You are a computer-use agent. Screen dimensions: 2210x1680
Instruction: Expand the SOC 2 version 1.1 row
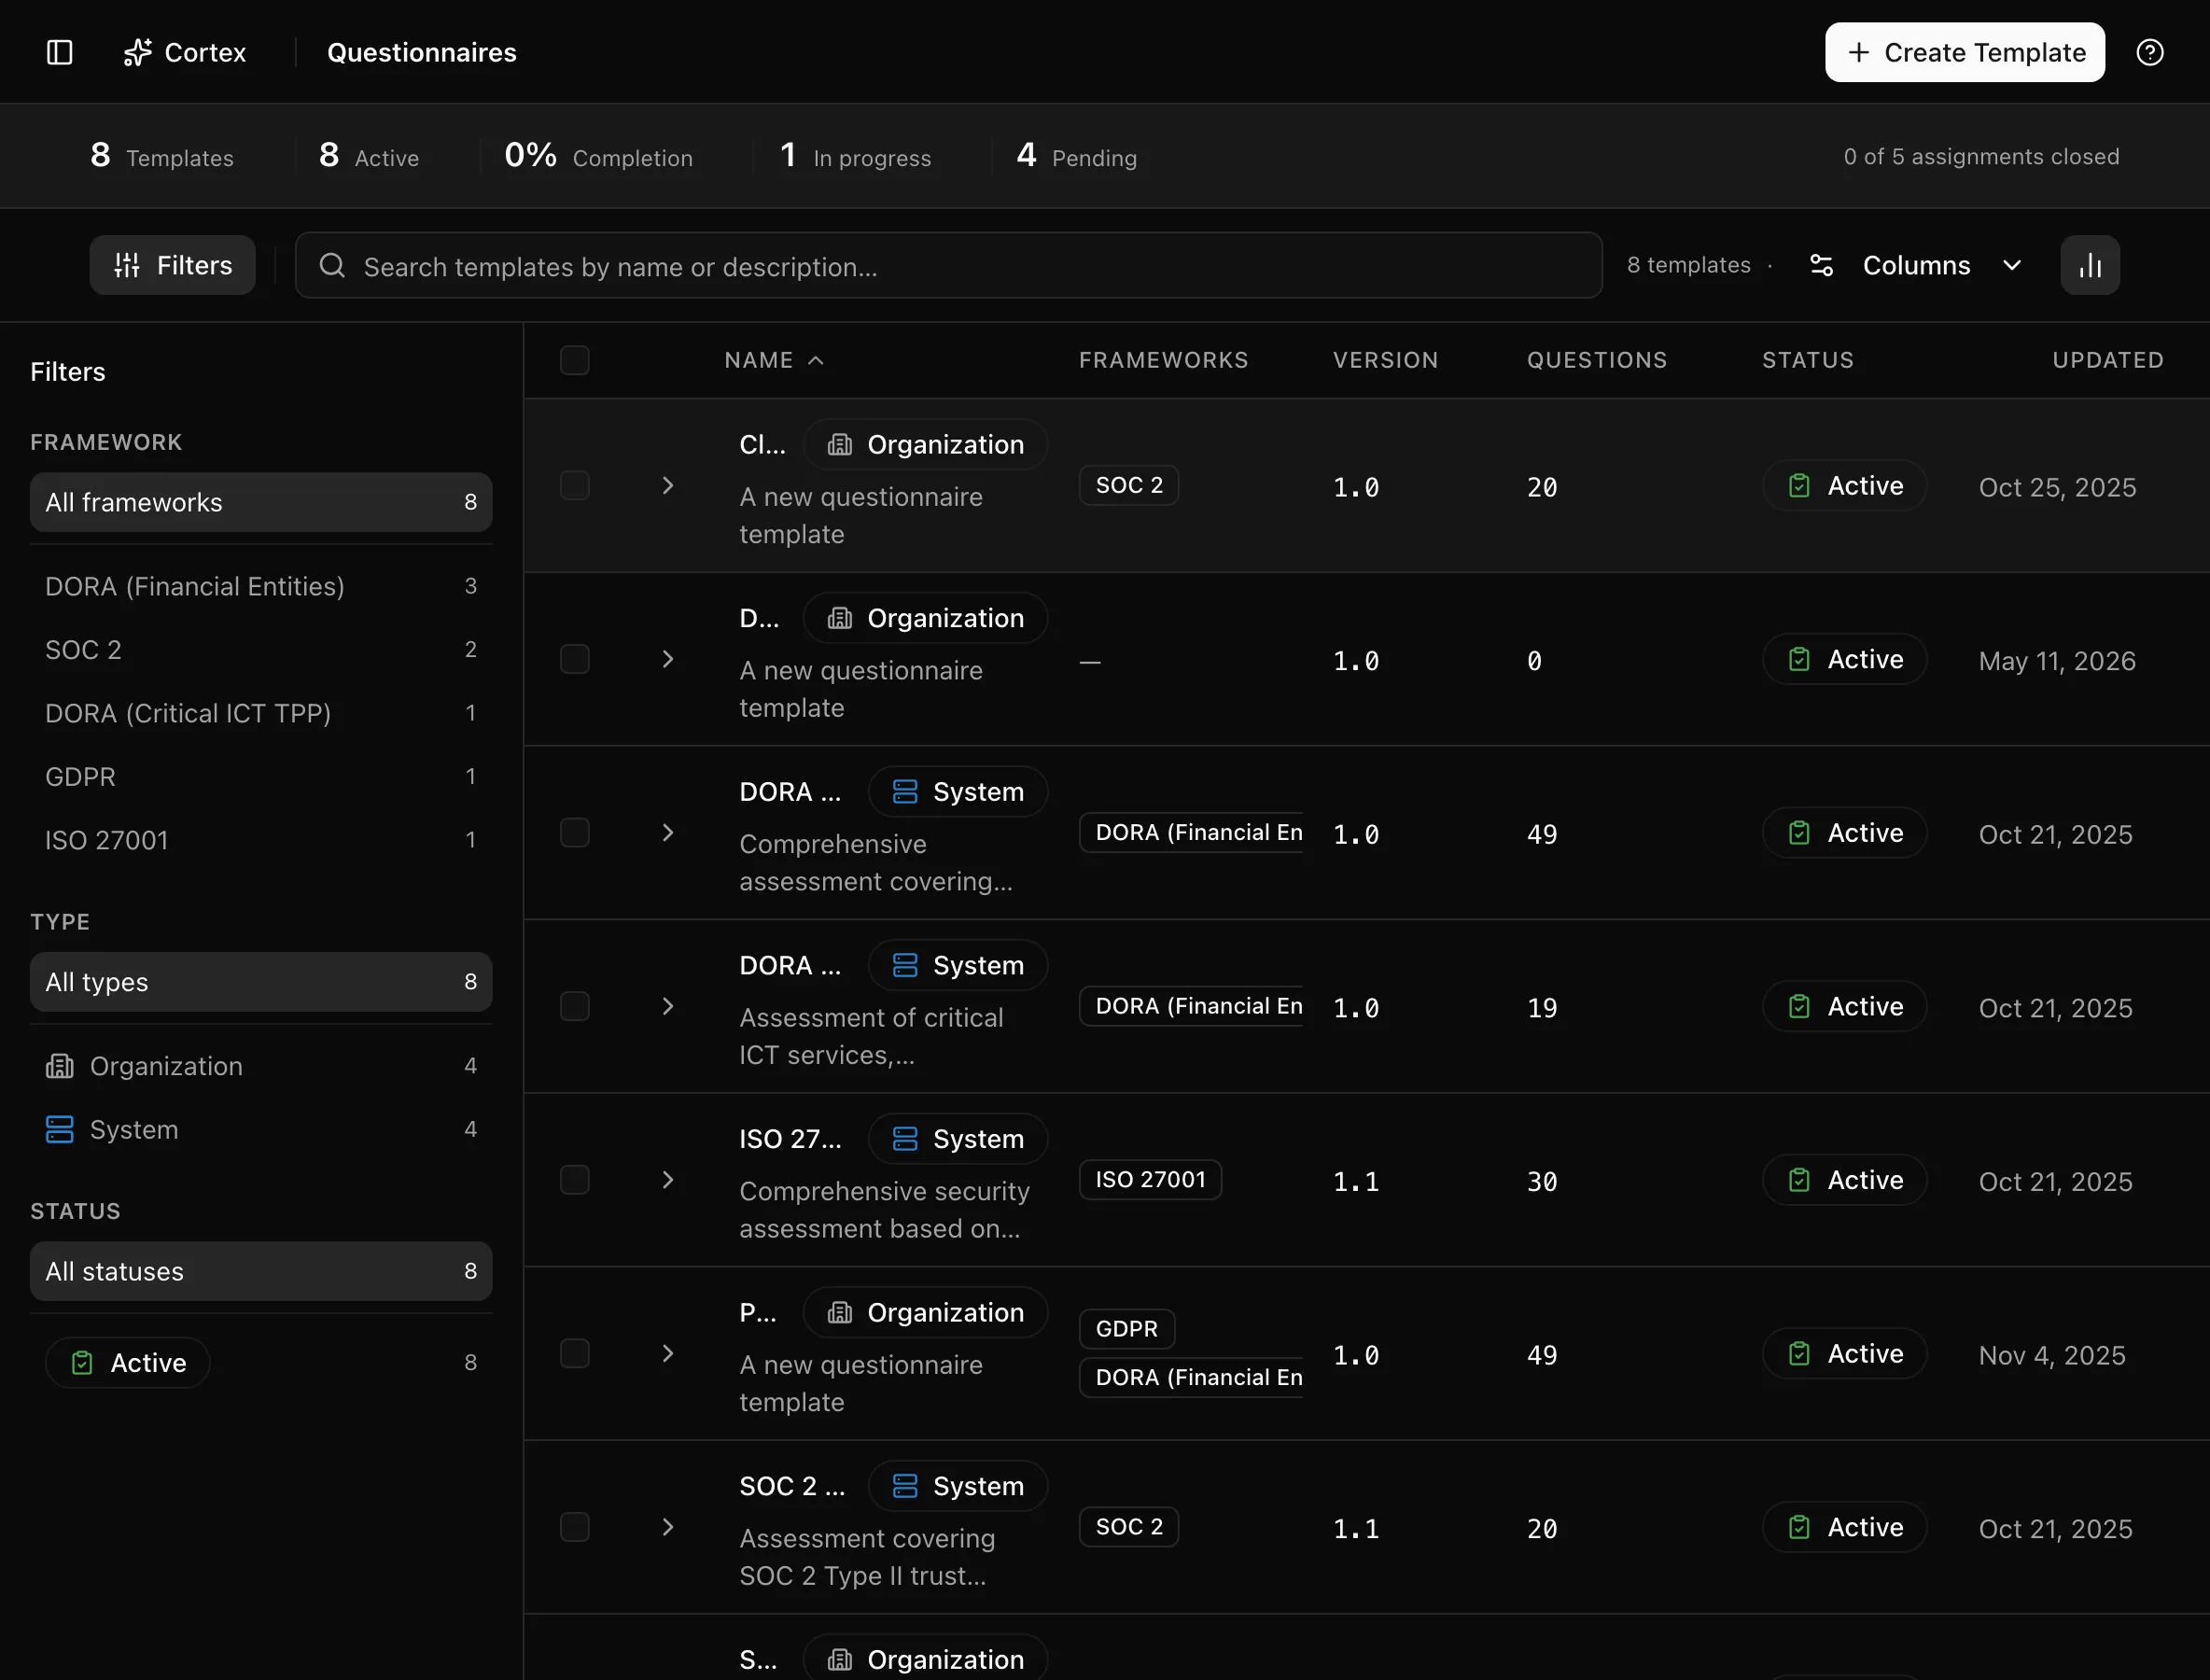pyautogui.click(x=668, y=1527)
